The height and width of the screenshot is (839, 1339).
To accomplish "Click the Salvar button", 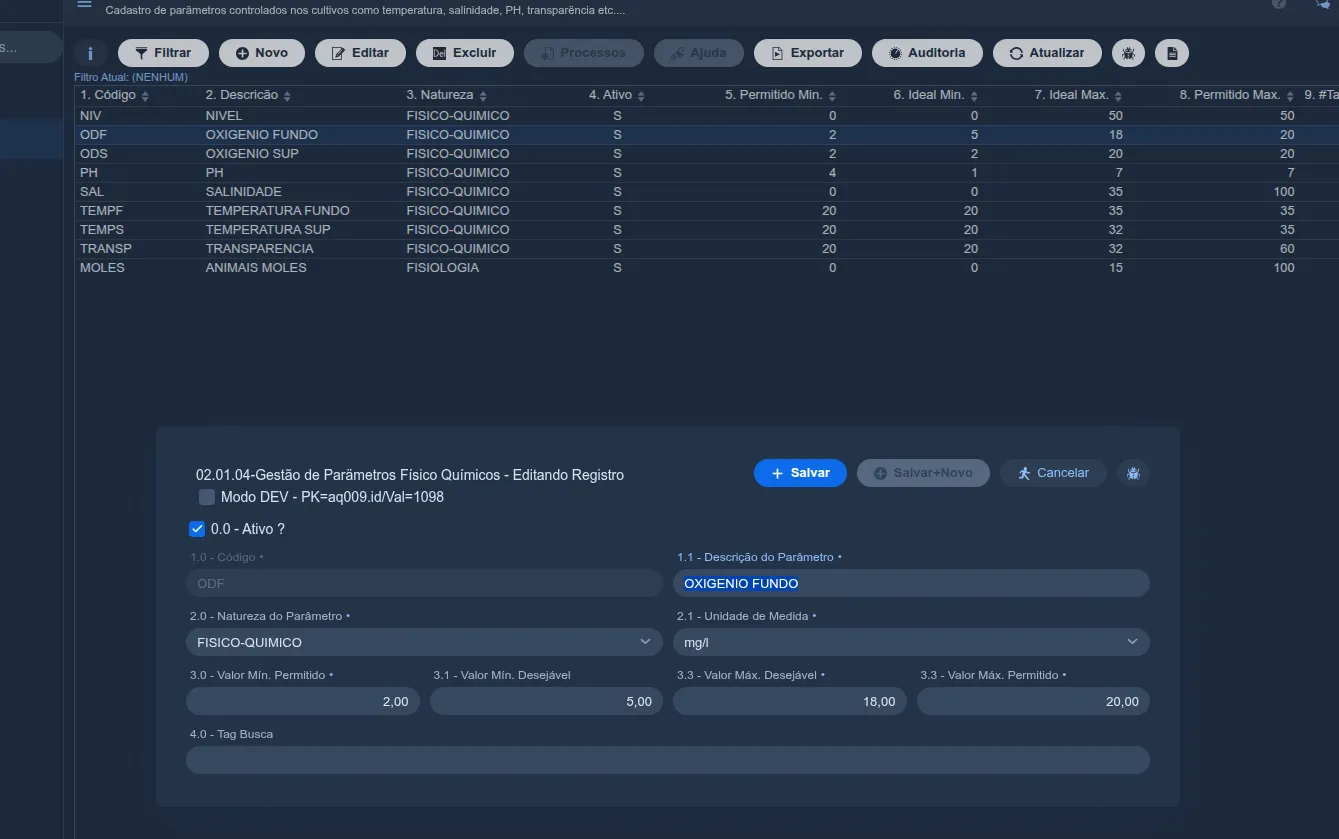I will (800, 473).
